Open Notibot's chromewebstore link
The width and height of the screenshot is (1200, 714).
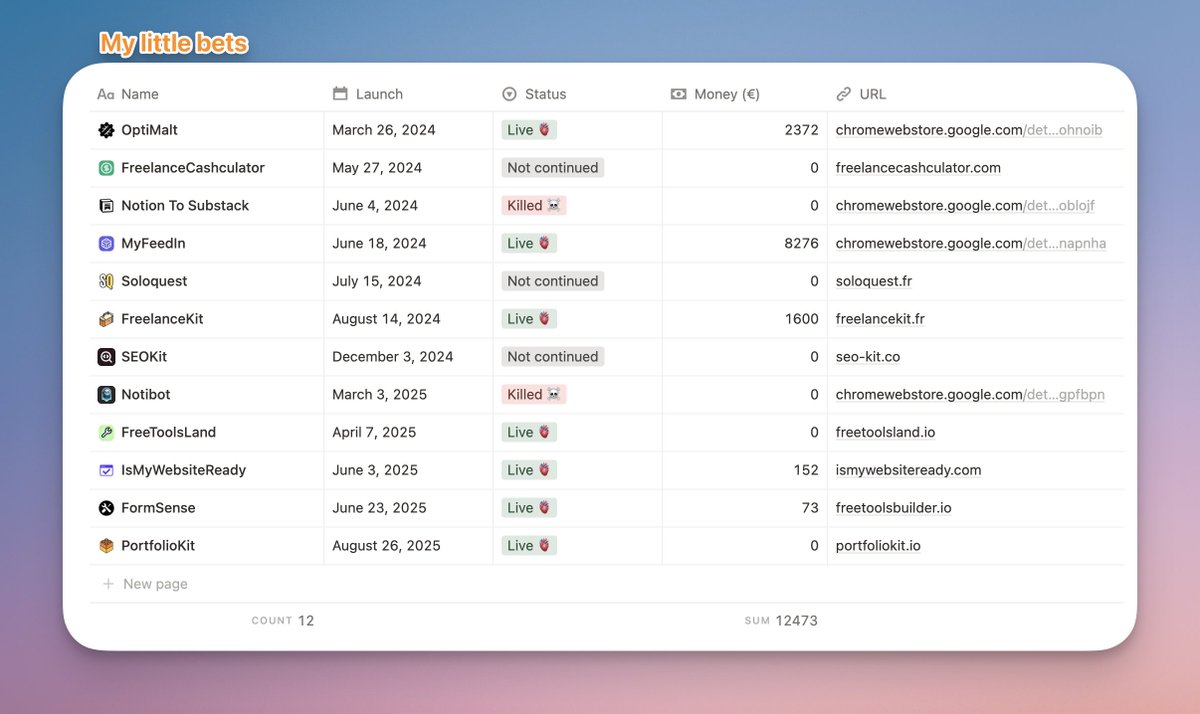970,395
